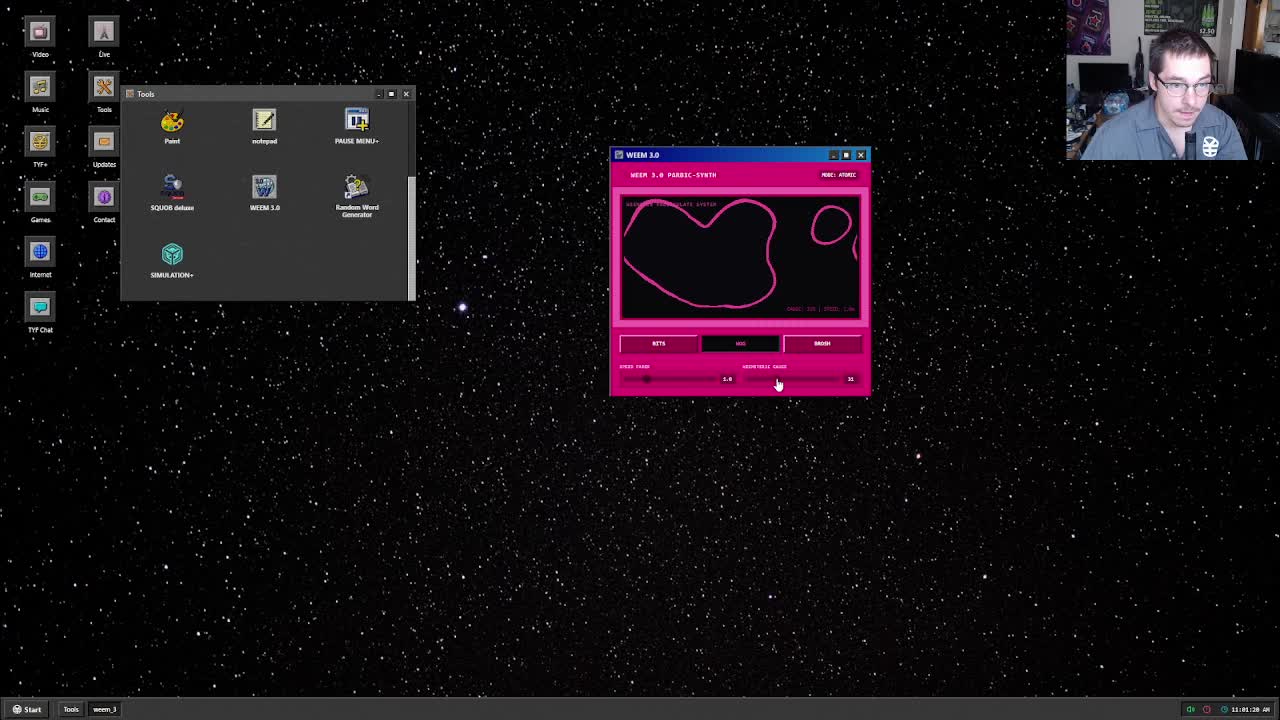Click the MODE: ATOMIC indicator in WEEM

coord(839,175)
